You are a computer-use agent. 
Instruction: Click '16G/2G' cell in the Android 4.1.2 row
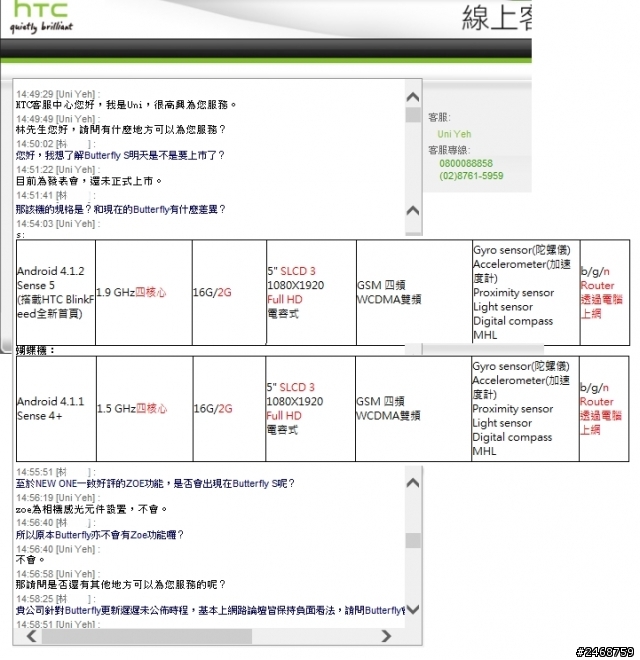229,293
